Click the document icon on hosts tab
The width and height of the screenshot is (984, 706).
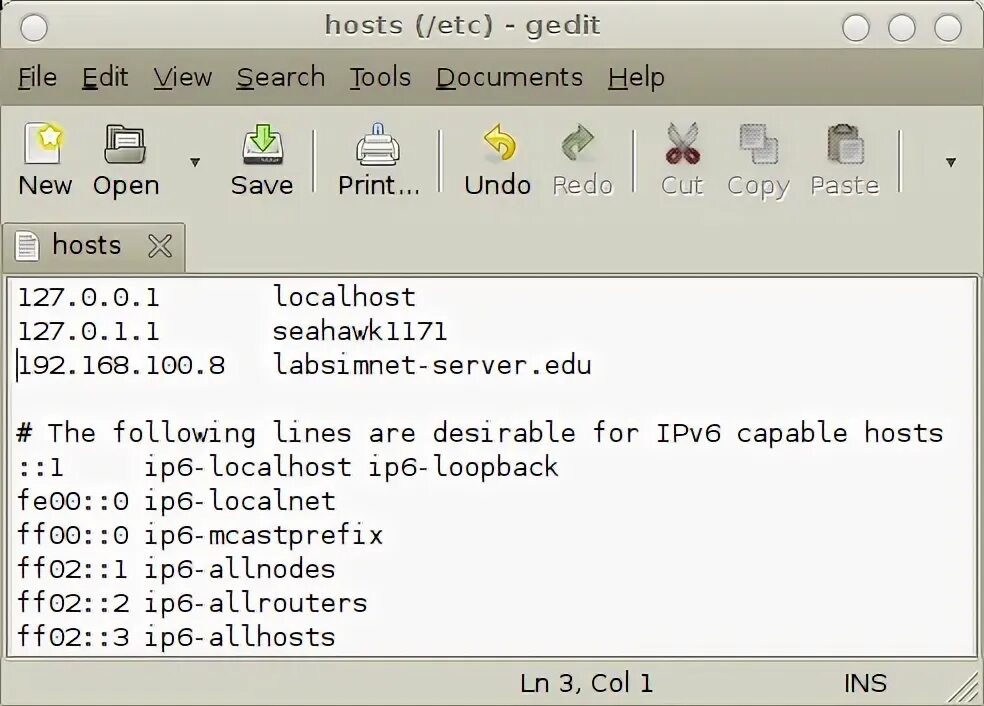click(x=26, y=245)
